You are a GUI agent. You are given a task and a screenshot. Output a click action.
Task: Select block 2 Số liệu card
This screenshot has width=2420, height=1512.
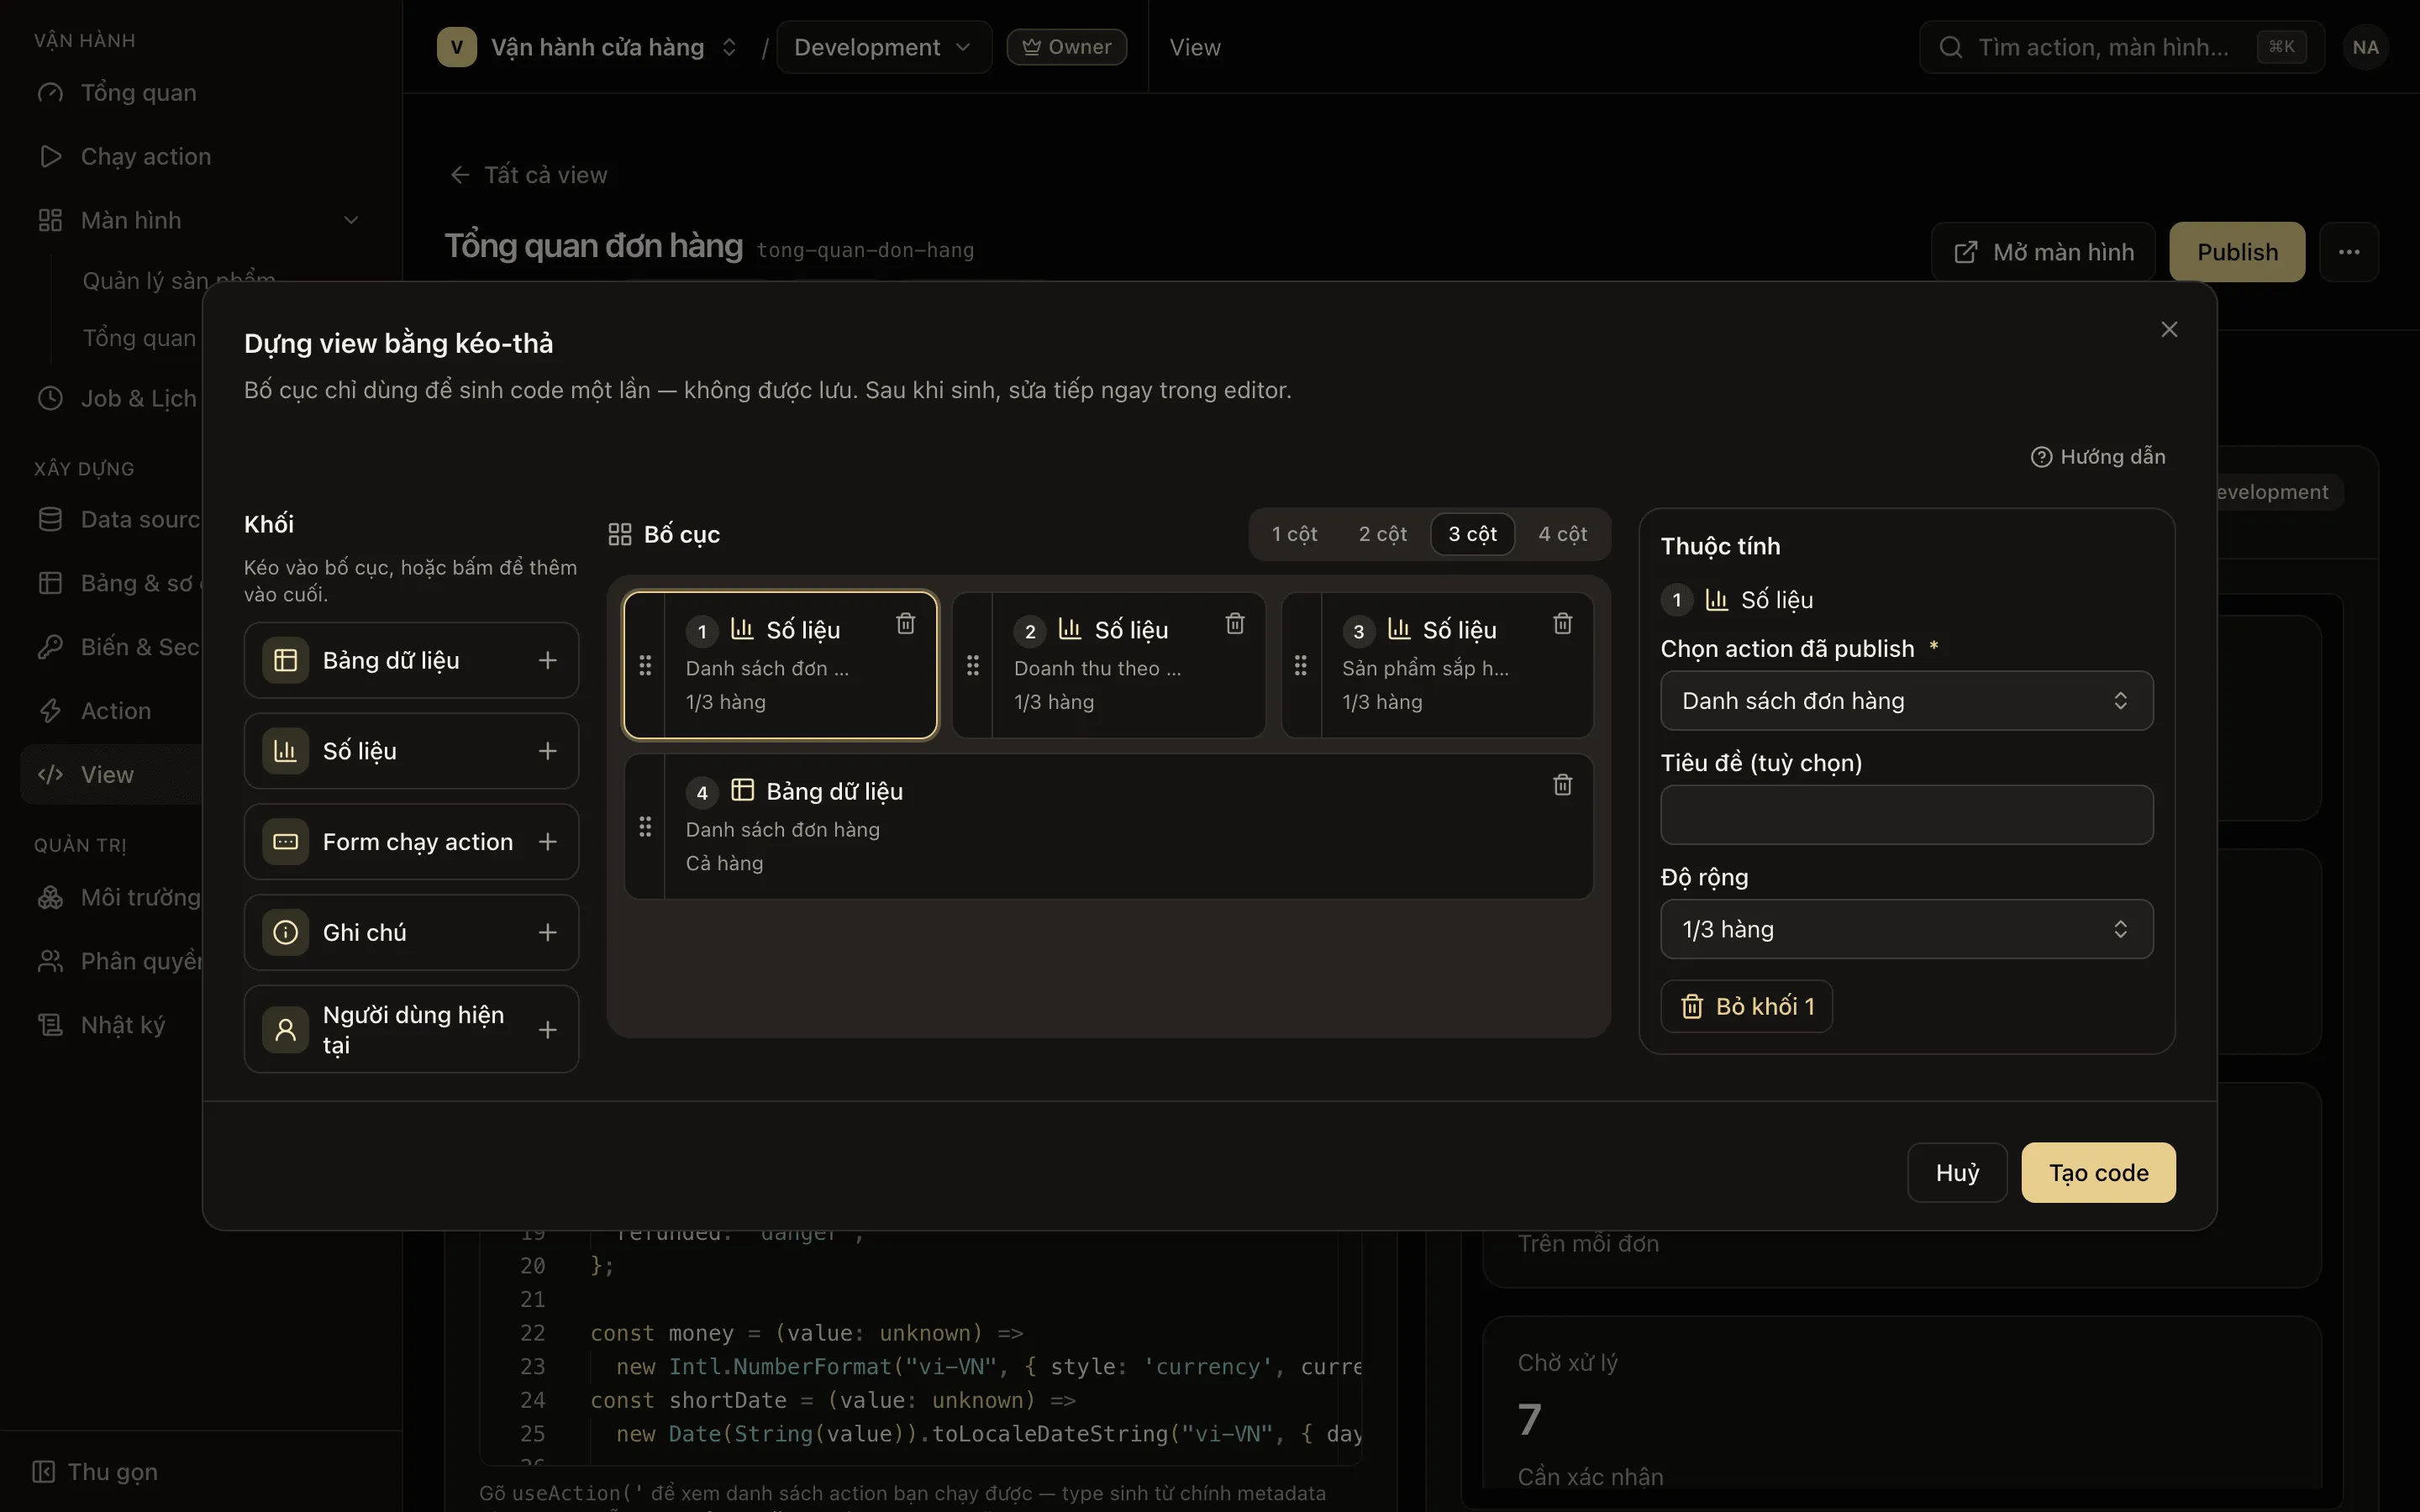pyautogui.click(x=1109, y=665)
